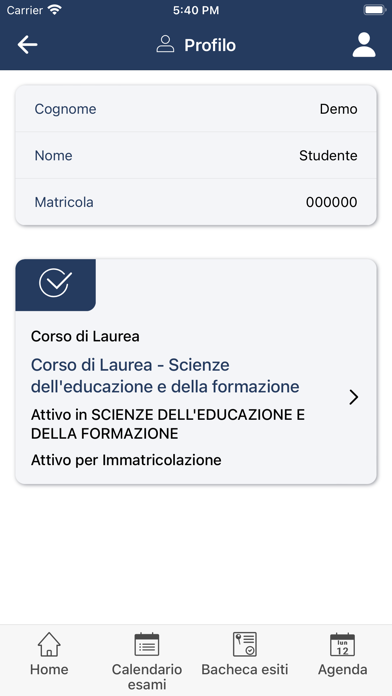Tap the outline person icon beside Profilo
The image size is (392, 696).
[165, 44]
